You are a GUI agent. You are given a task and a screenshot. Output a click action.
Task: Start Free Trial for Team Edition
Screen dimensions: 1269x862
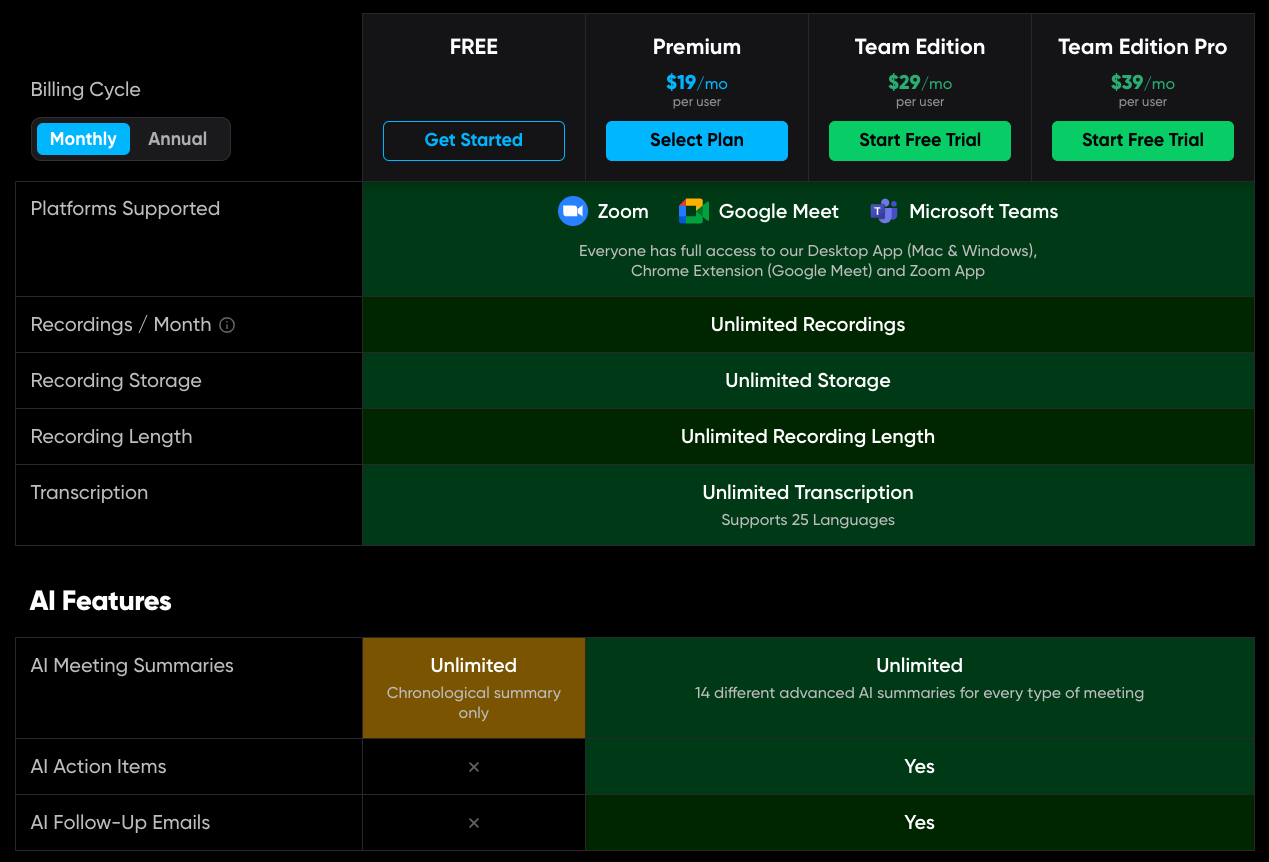919,141
